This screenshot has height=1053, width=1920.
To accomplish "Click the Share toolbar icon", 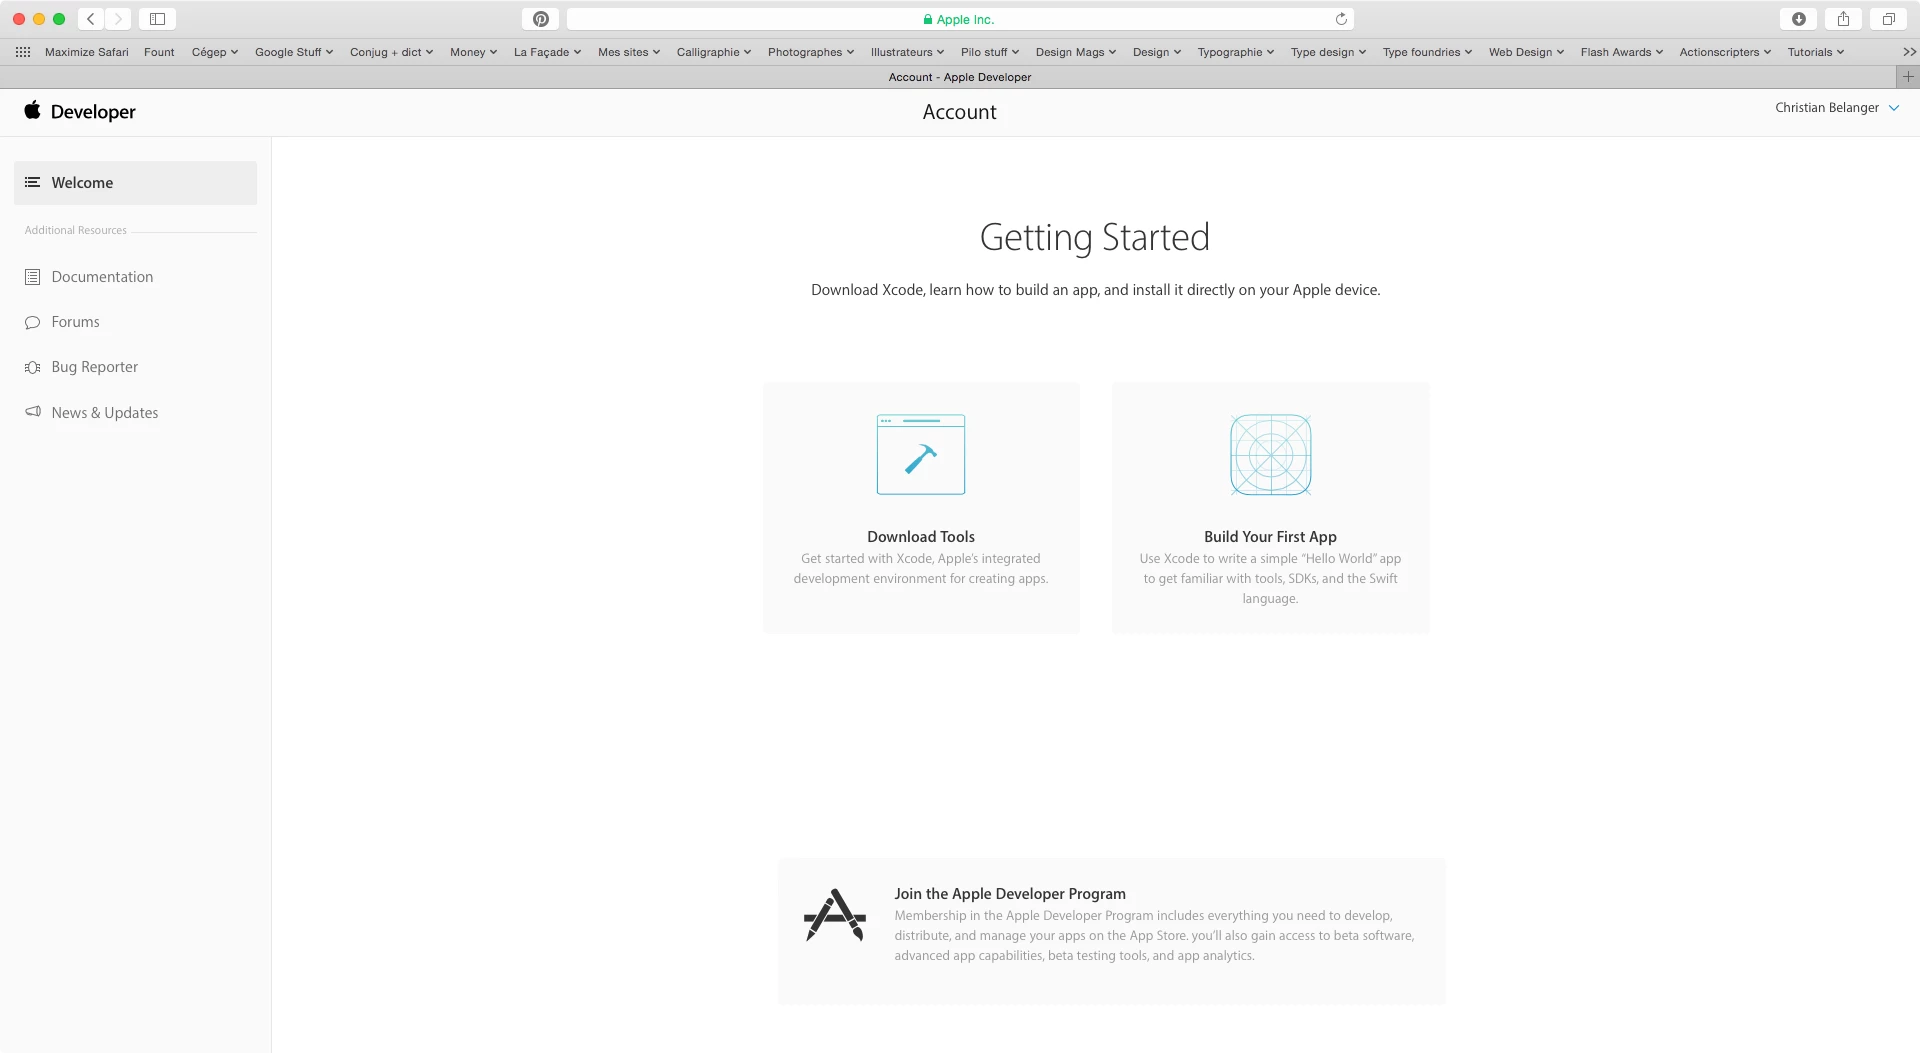I will [x=1843, y=19].
